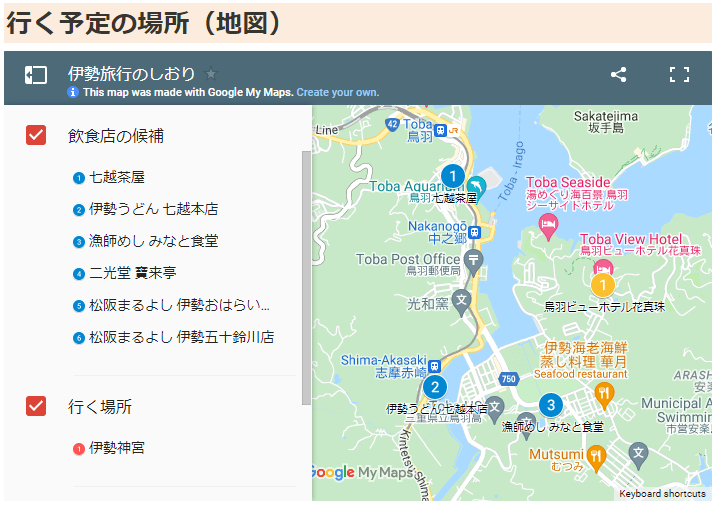Click the Toba Seaside hotel label
717x507 pixels.
[x=576, y=193]
